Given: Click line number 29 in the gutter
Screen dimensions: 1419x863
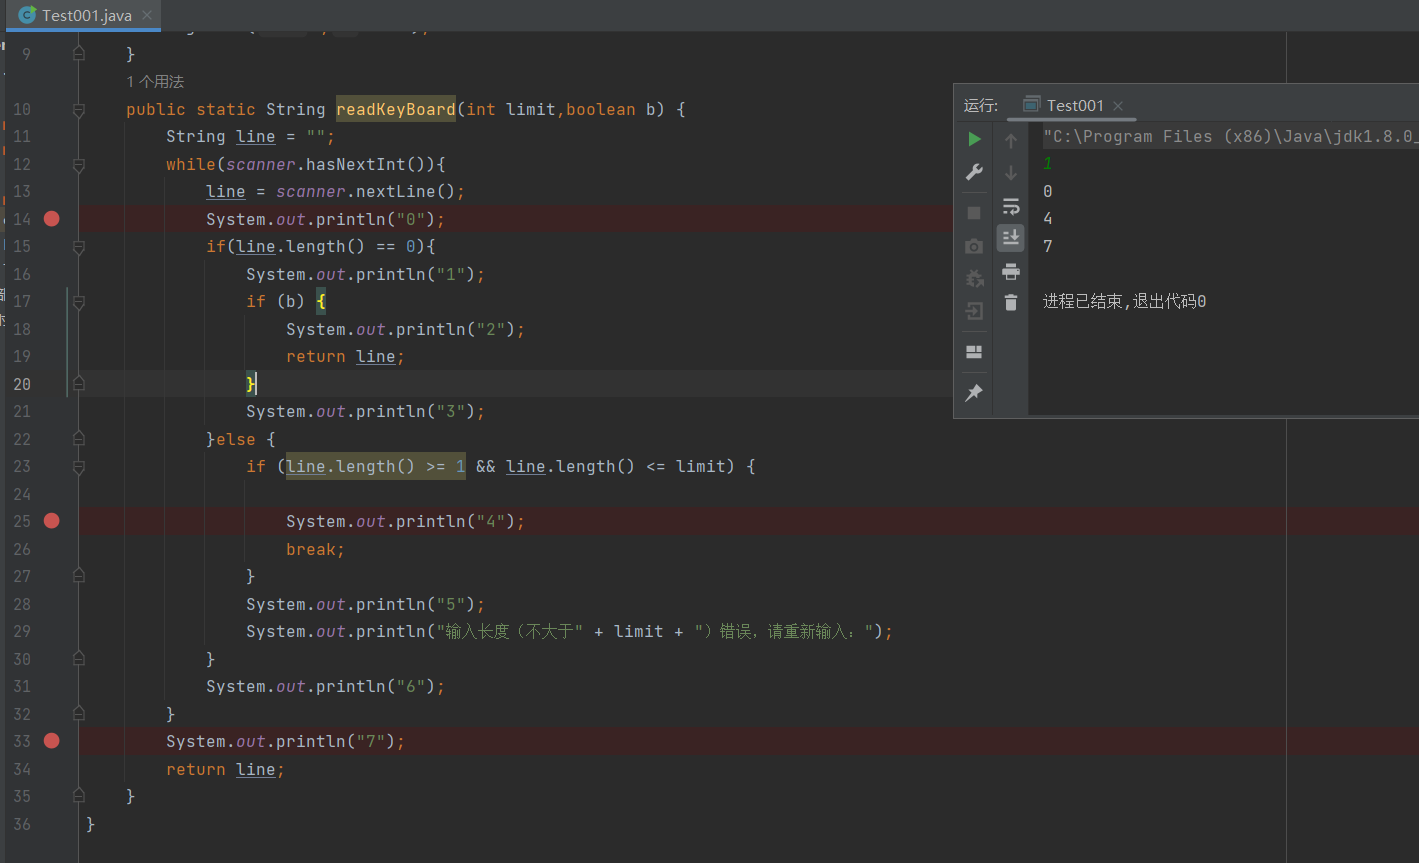Looking at the screenshot, I should point(22,631).
